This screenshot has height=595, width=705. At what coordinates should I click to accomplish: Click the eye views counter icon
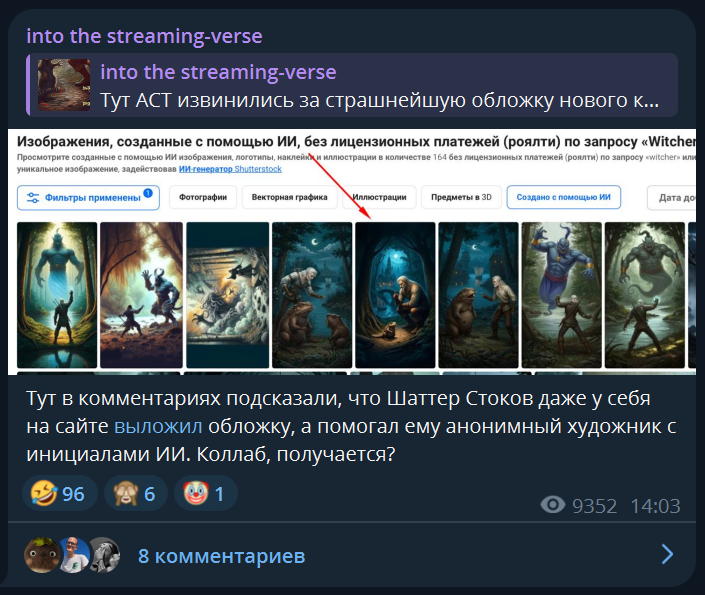553,505
